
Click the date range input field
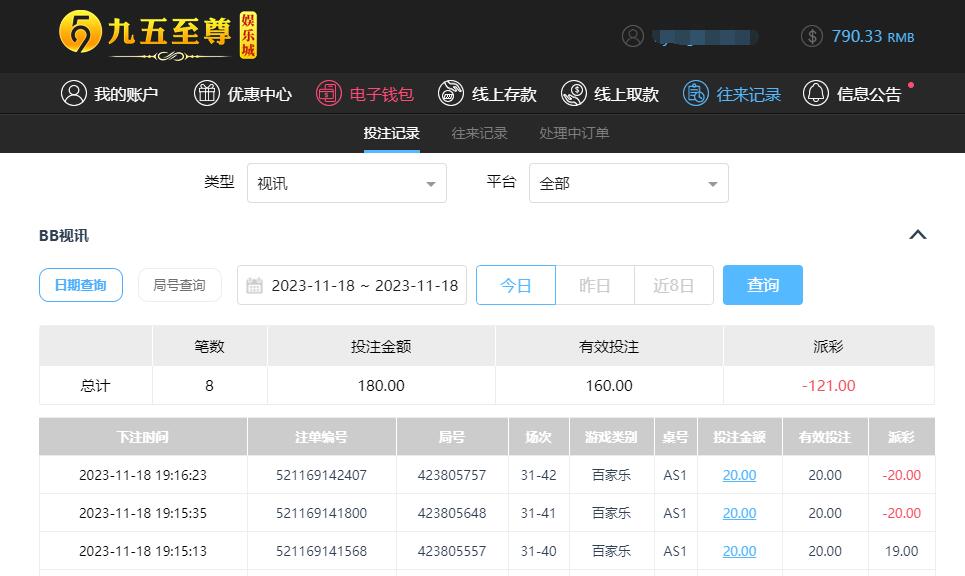pyautogui.click(x=352, y=285)
